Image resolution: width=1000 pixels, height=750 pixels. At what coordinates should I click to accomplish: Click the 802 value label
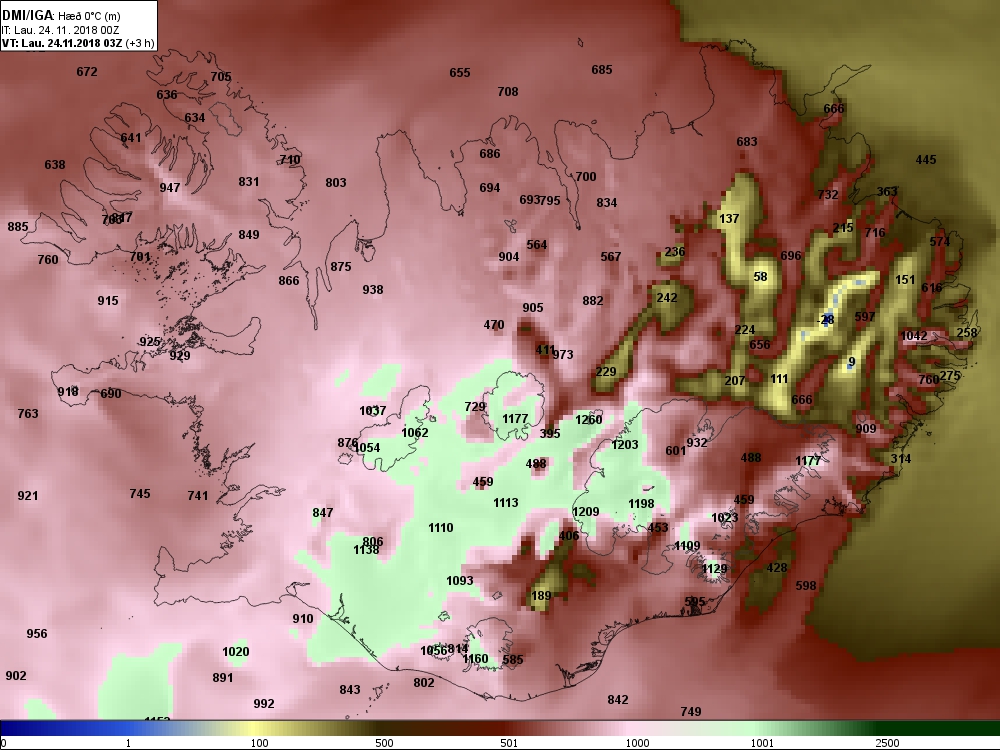pos(423,683)
